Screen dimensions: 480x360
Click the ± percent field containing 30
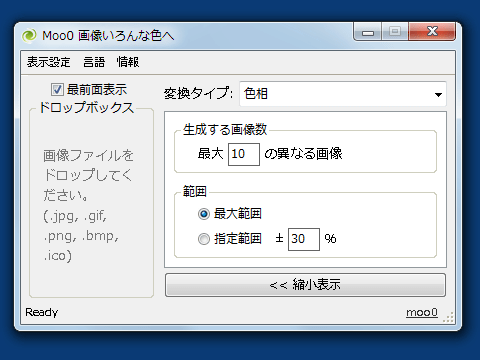click(304, 239)
